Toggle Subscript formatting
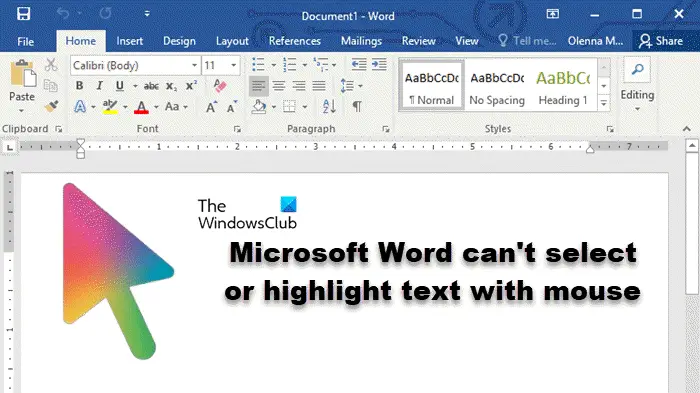Viewport: 700px width, 393px height. point(171,86)
